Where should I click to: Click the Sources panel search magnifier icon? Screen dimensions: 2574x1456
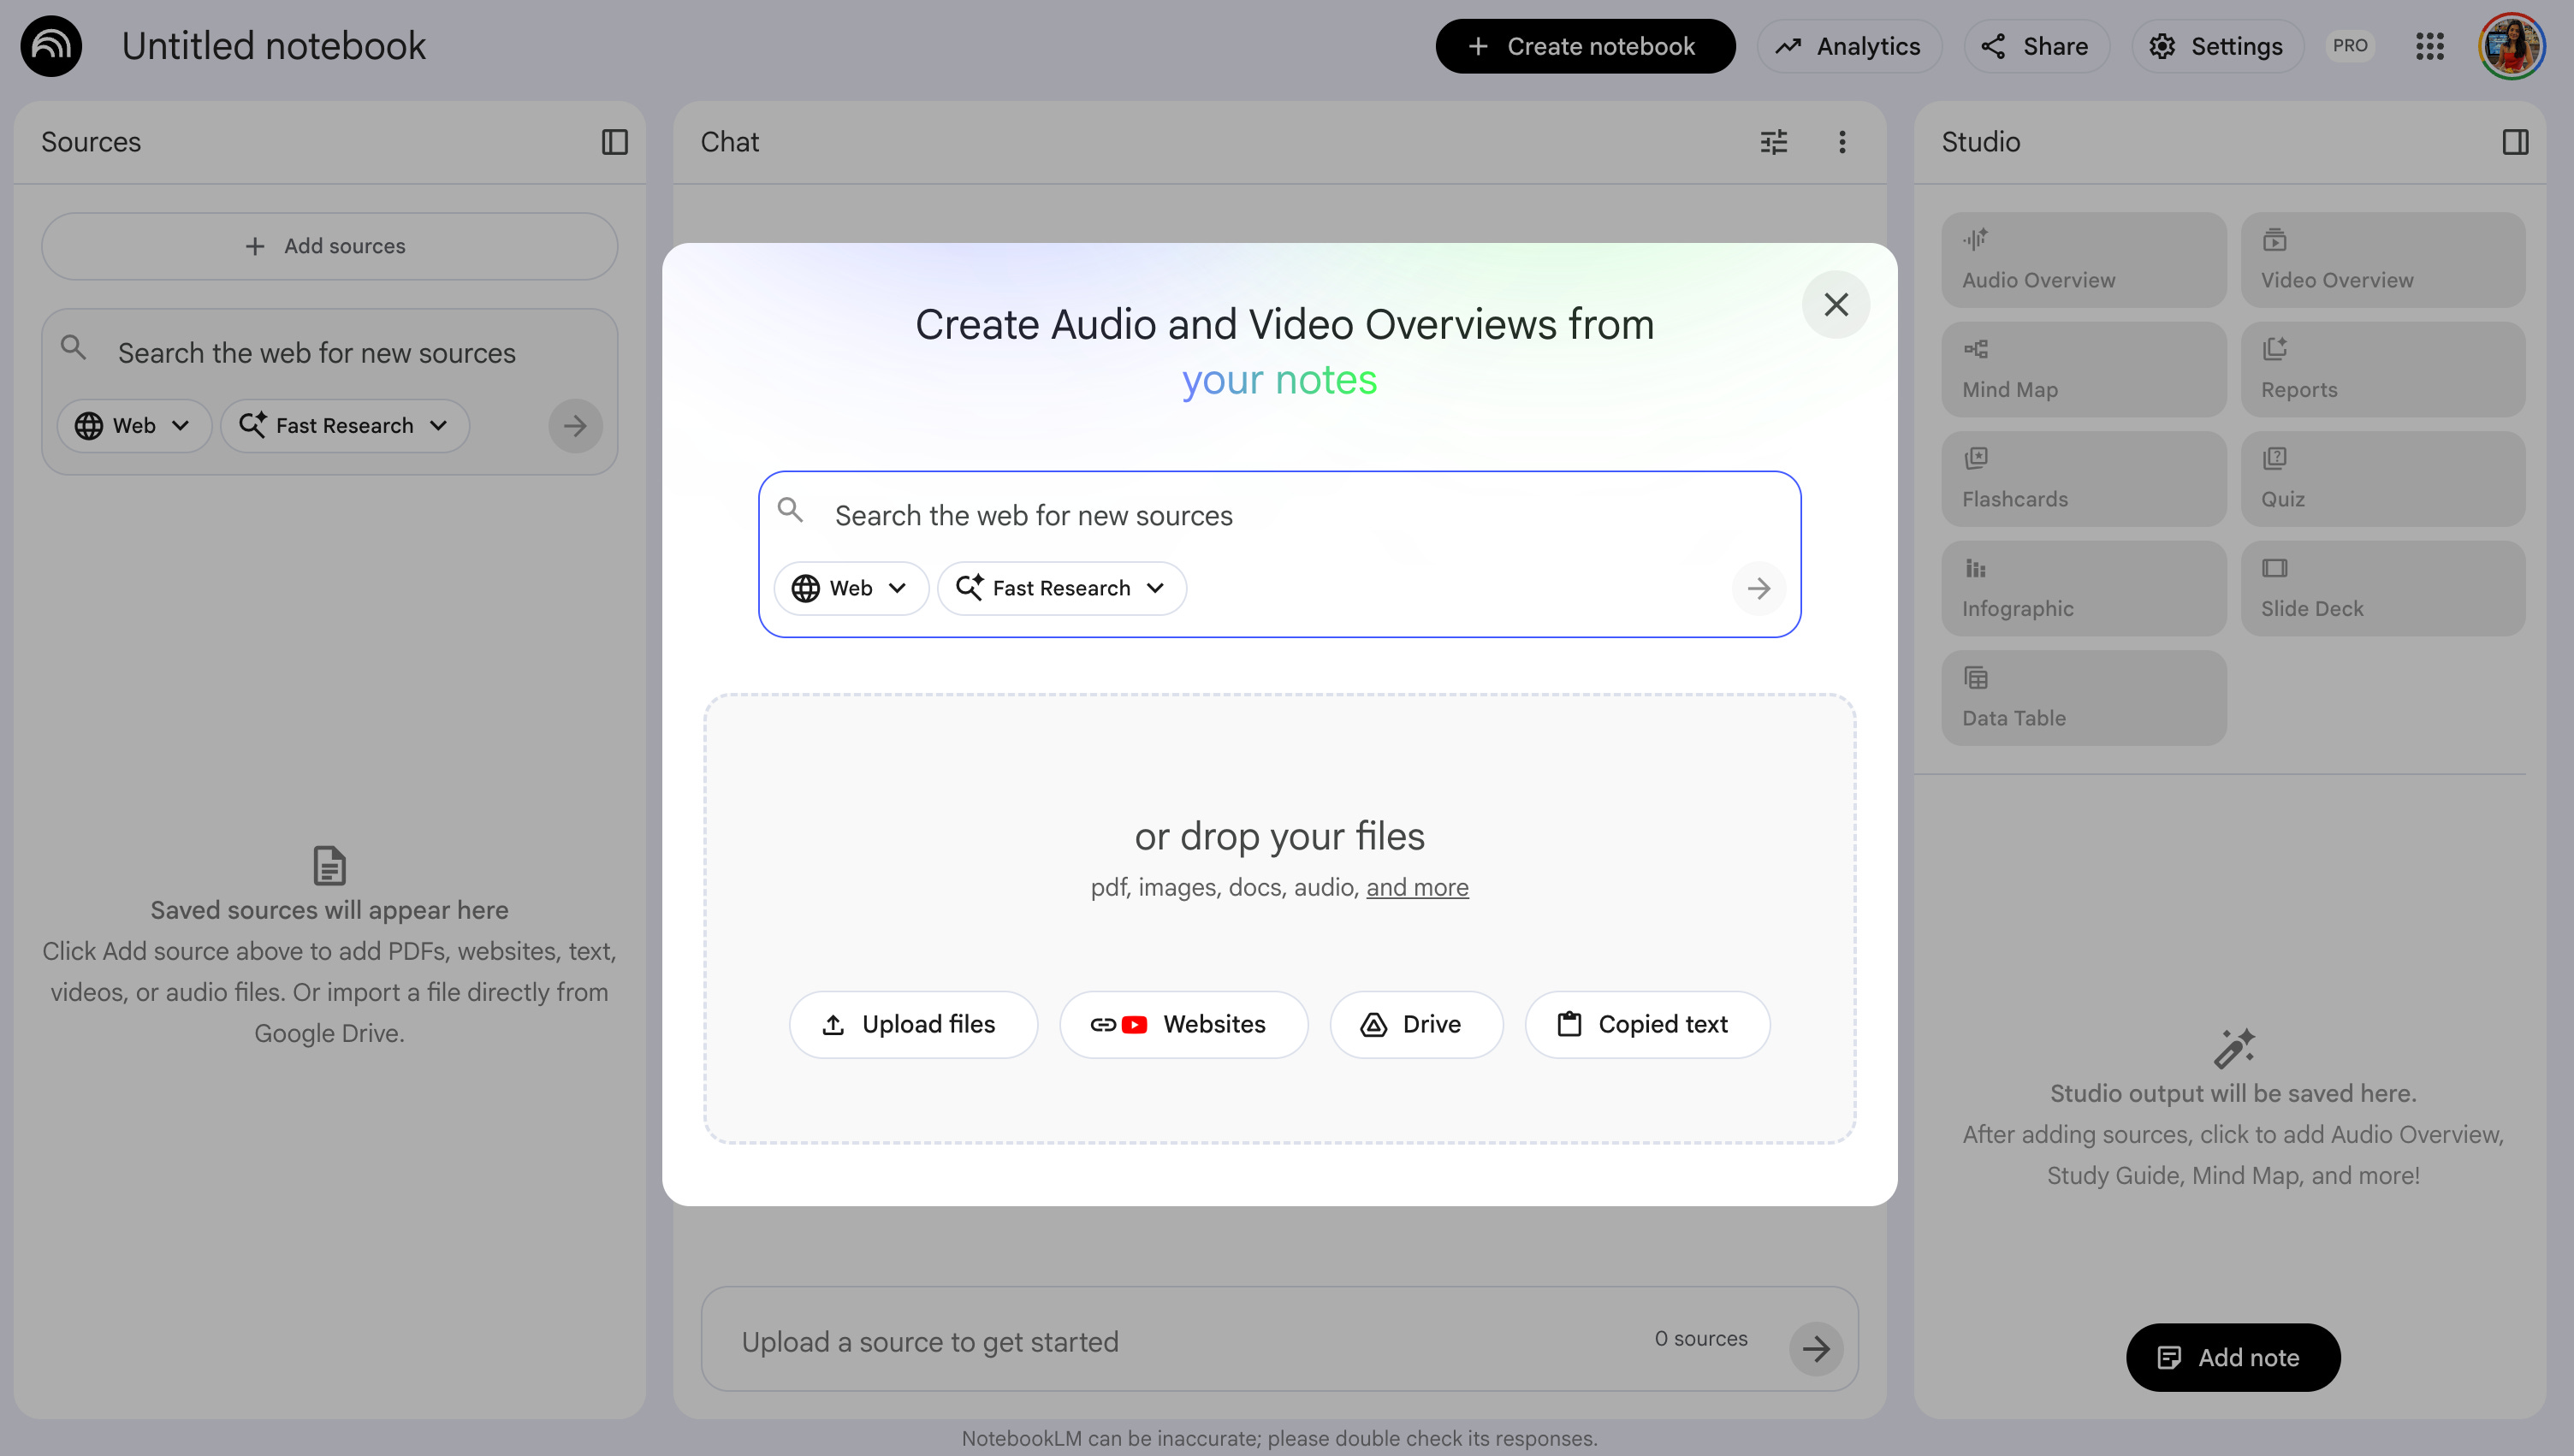point(73,347)
